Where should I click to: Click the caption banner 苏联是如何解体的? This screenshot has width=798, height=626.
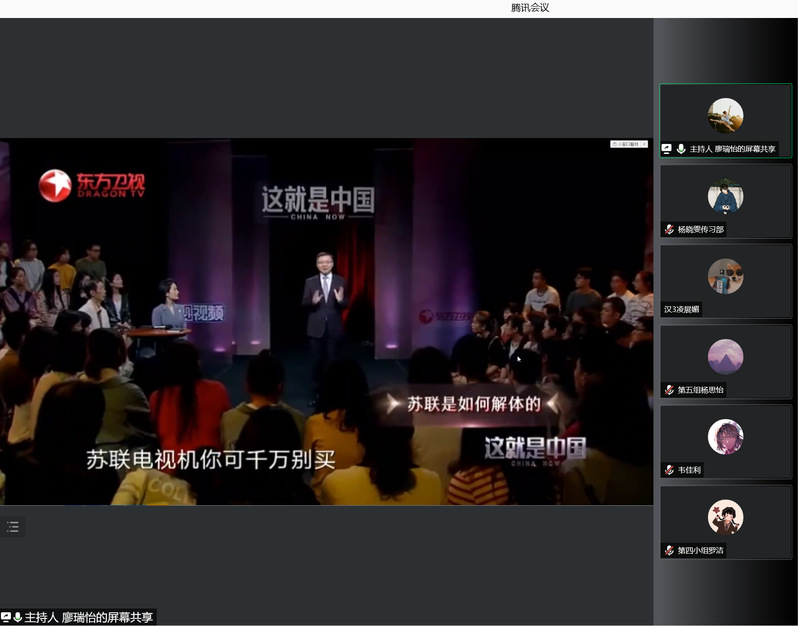pos(473,404)
